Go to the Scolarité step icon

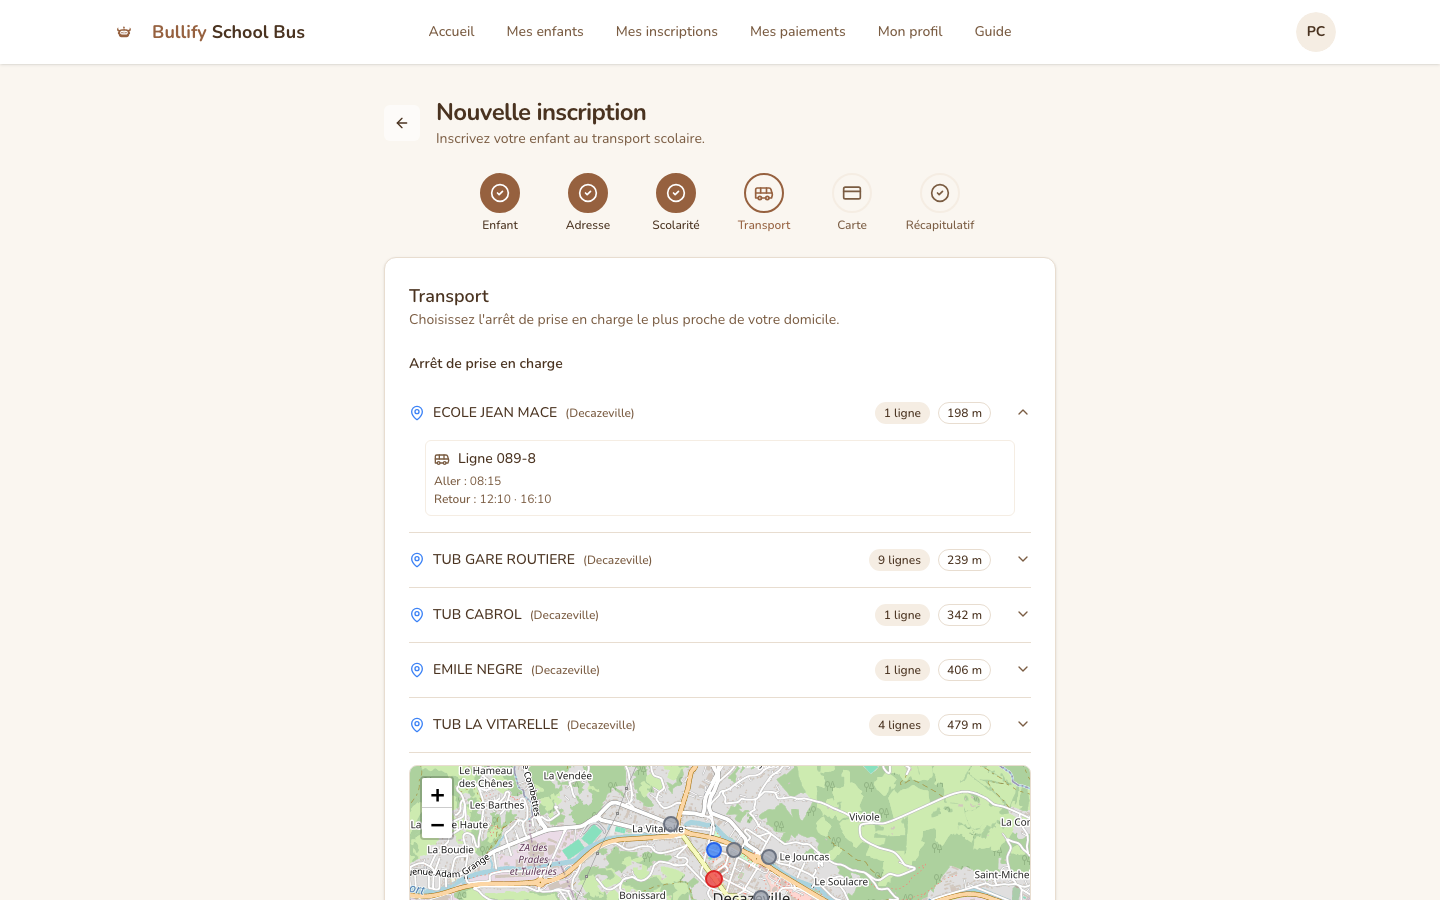coord(676,193)
